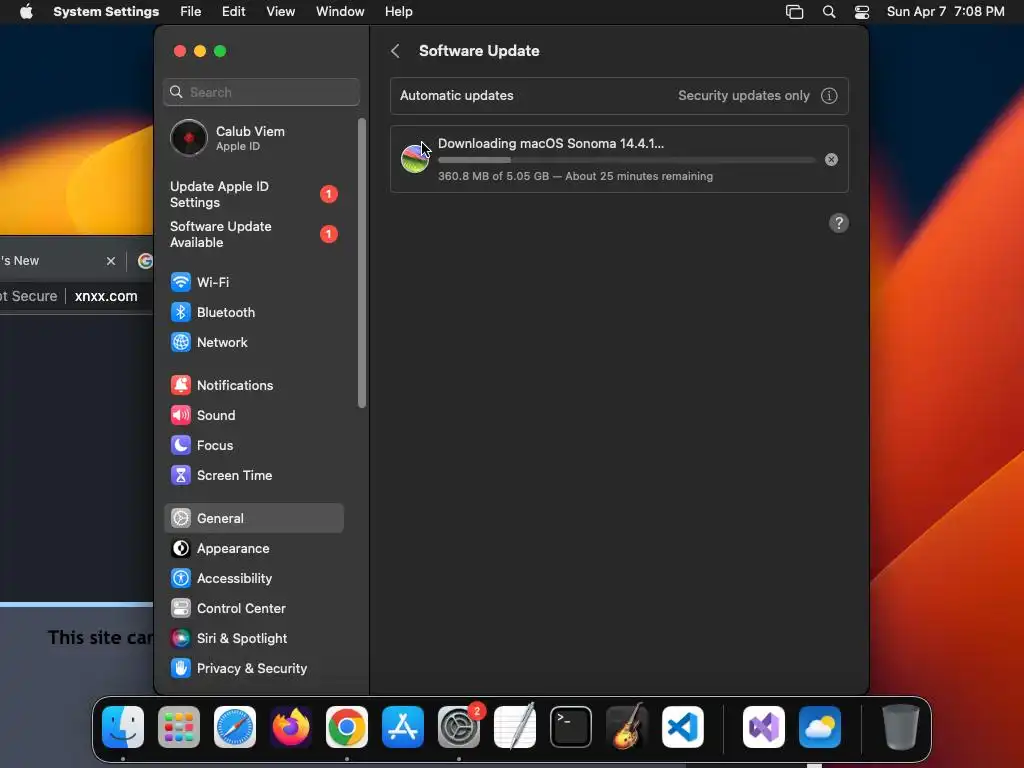Go back from Software Update
The width and height of the screenshot is (1024, 768).
coord(395,51)
